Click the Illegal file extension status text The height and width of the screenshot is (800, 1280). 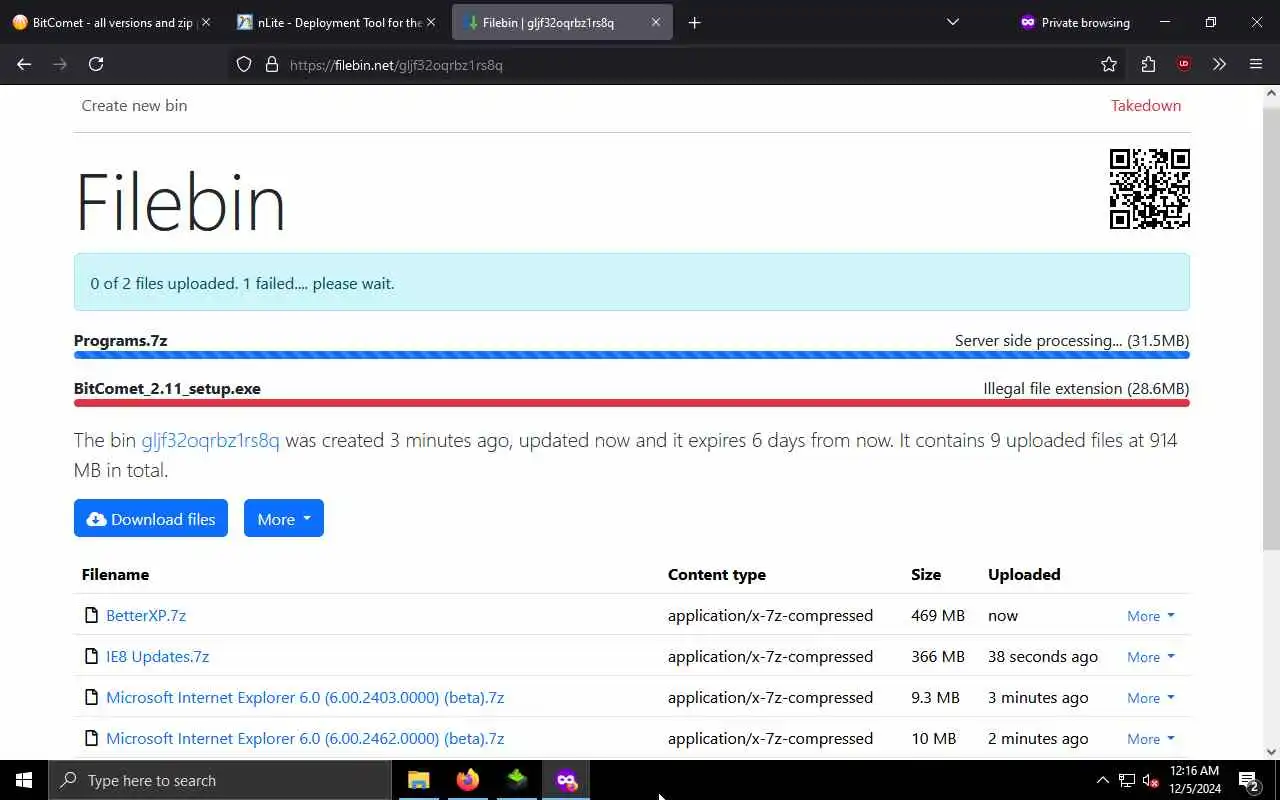point(1086,388)
